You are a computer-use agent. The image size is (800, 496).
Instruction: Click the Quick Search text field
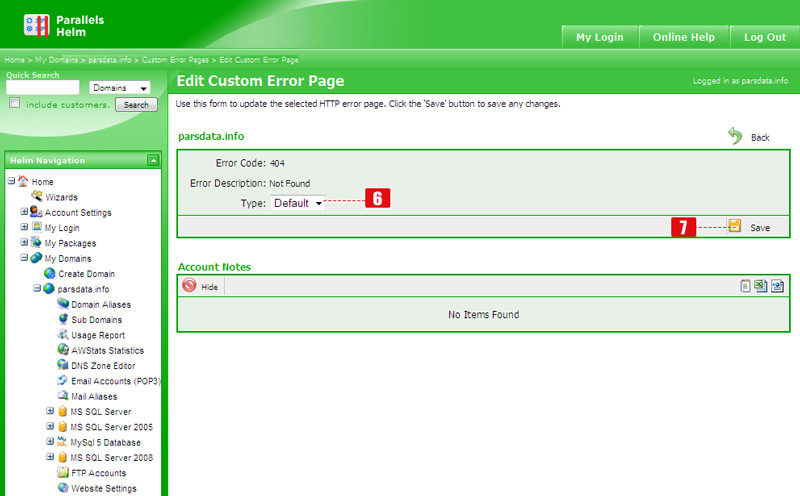[43, 87]
